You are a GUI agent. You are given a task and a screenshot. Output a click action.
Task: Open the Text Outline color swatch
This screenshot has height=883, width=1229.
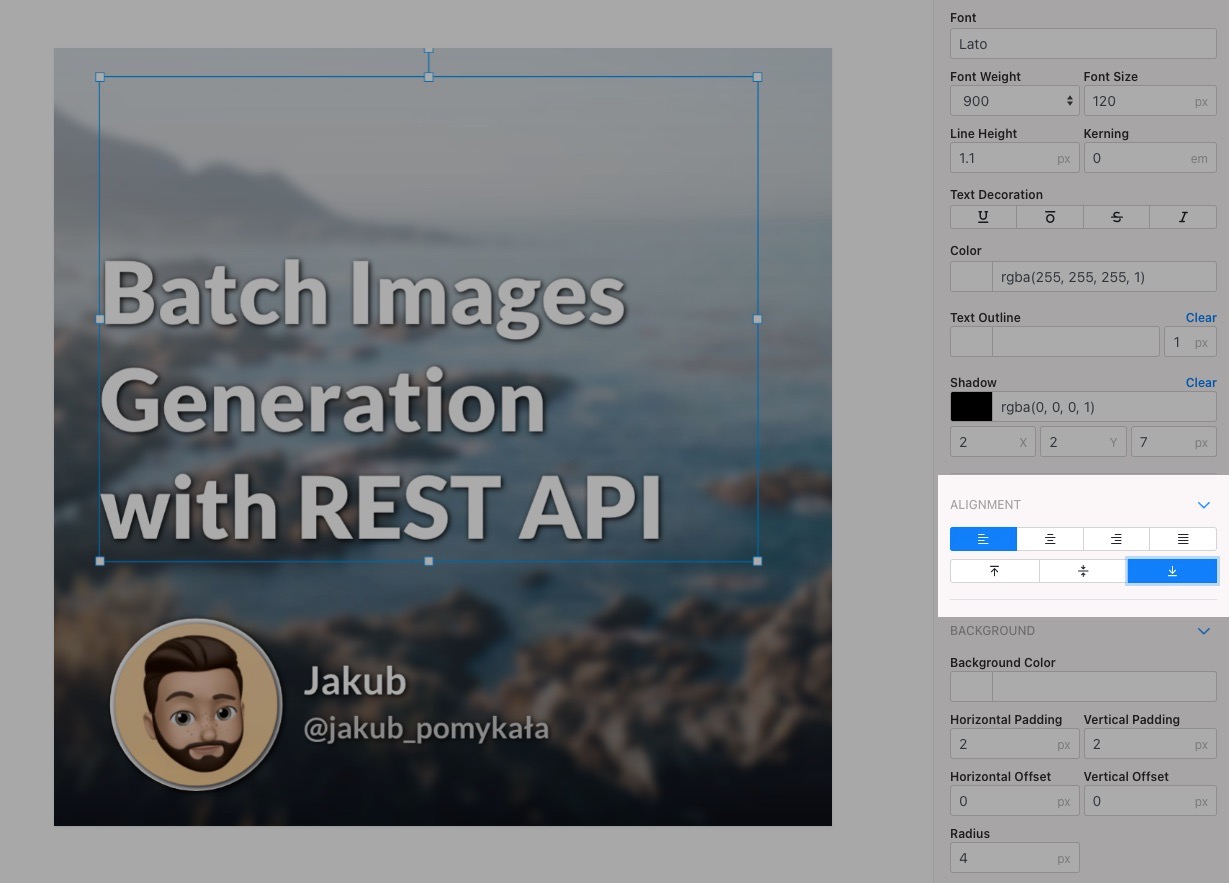coord(971,342)
